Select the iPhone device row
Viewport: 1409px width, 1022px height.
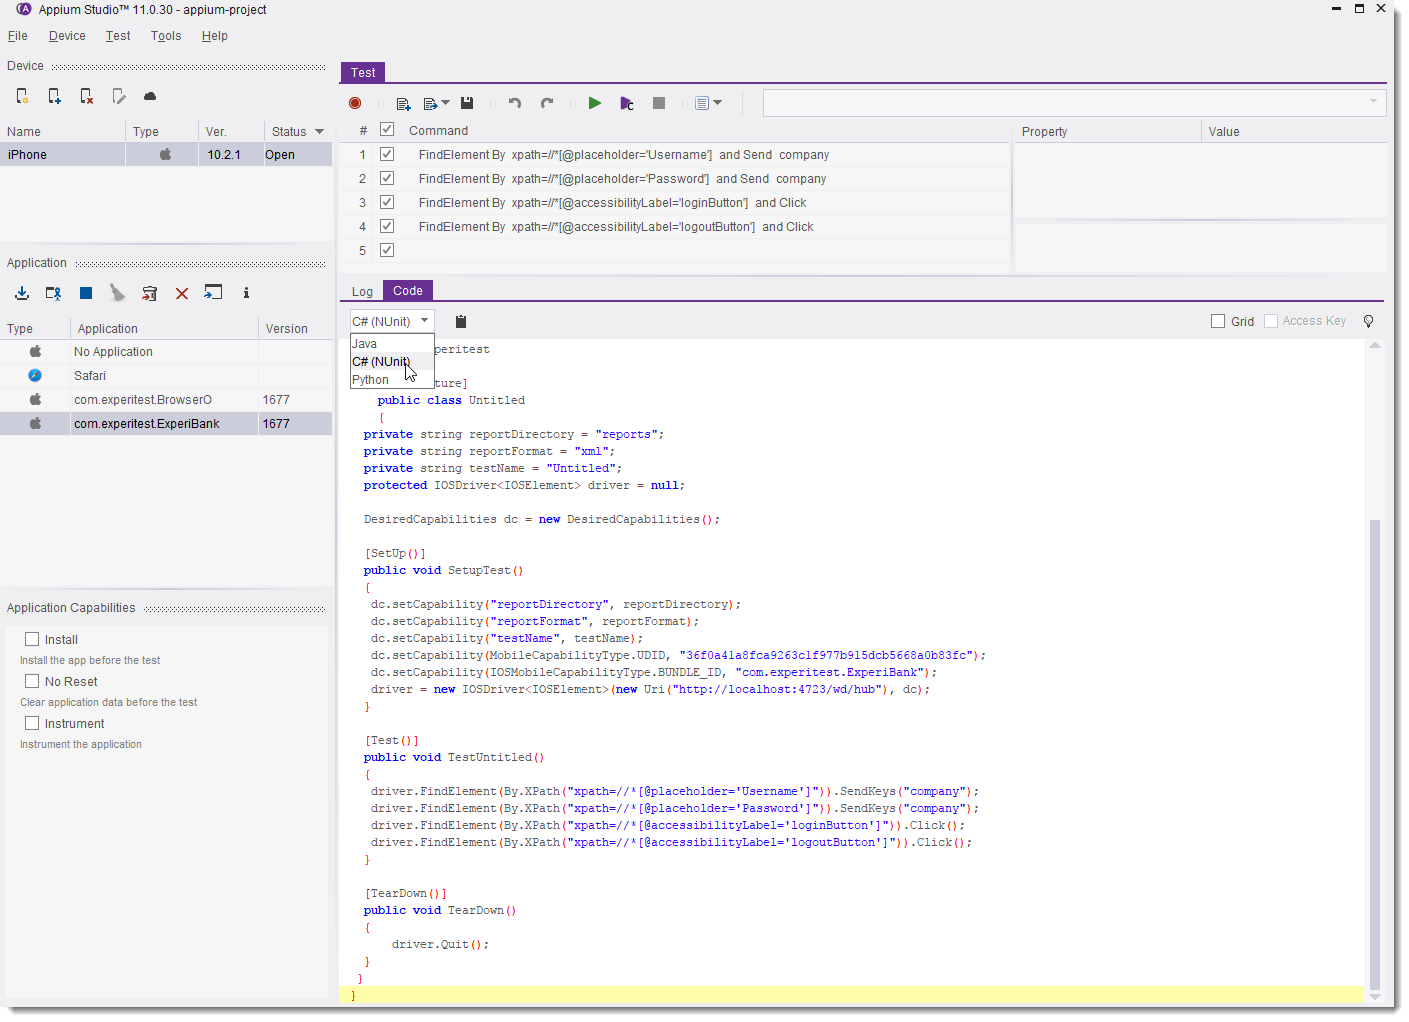(166, 155)
